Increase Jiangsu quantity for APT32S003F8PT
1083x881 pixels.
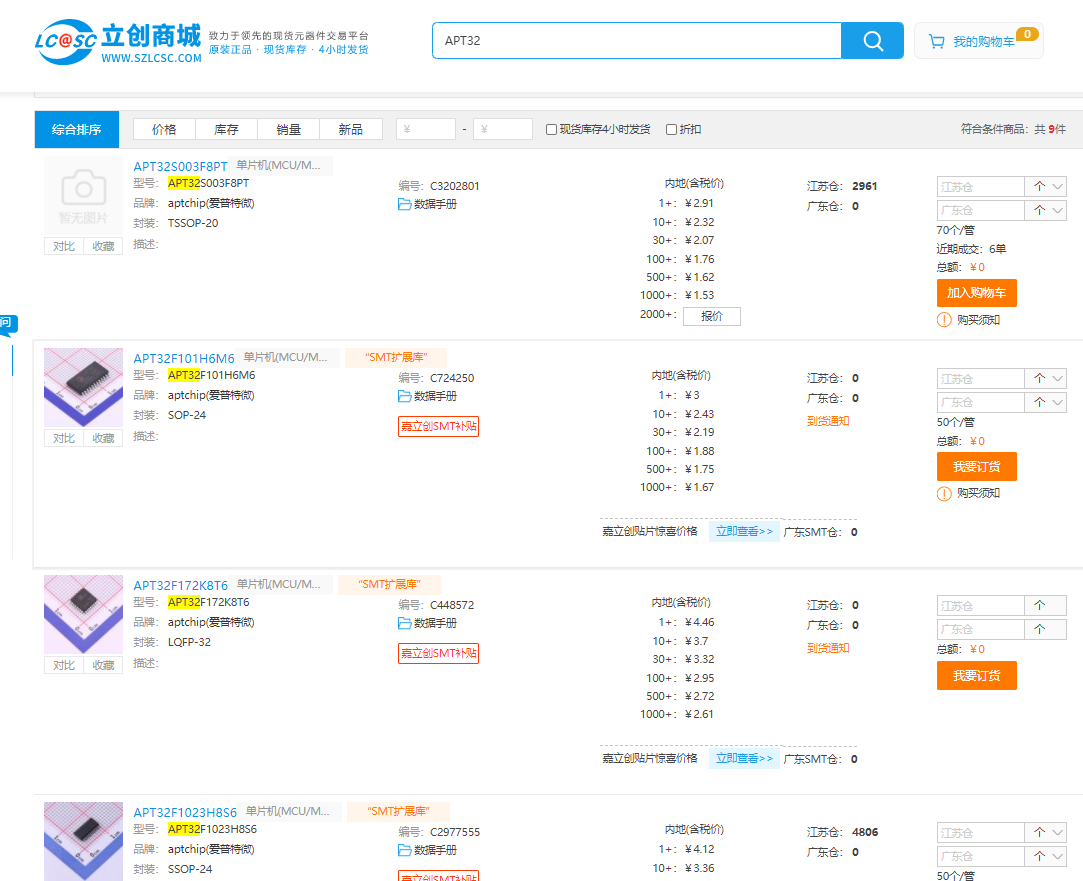[x=1039, y=186]
